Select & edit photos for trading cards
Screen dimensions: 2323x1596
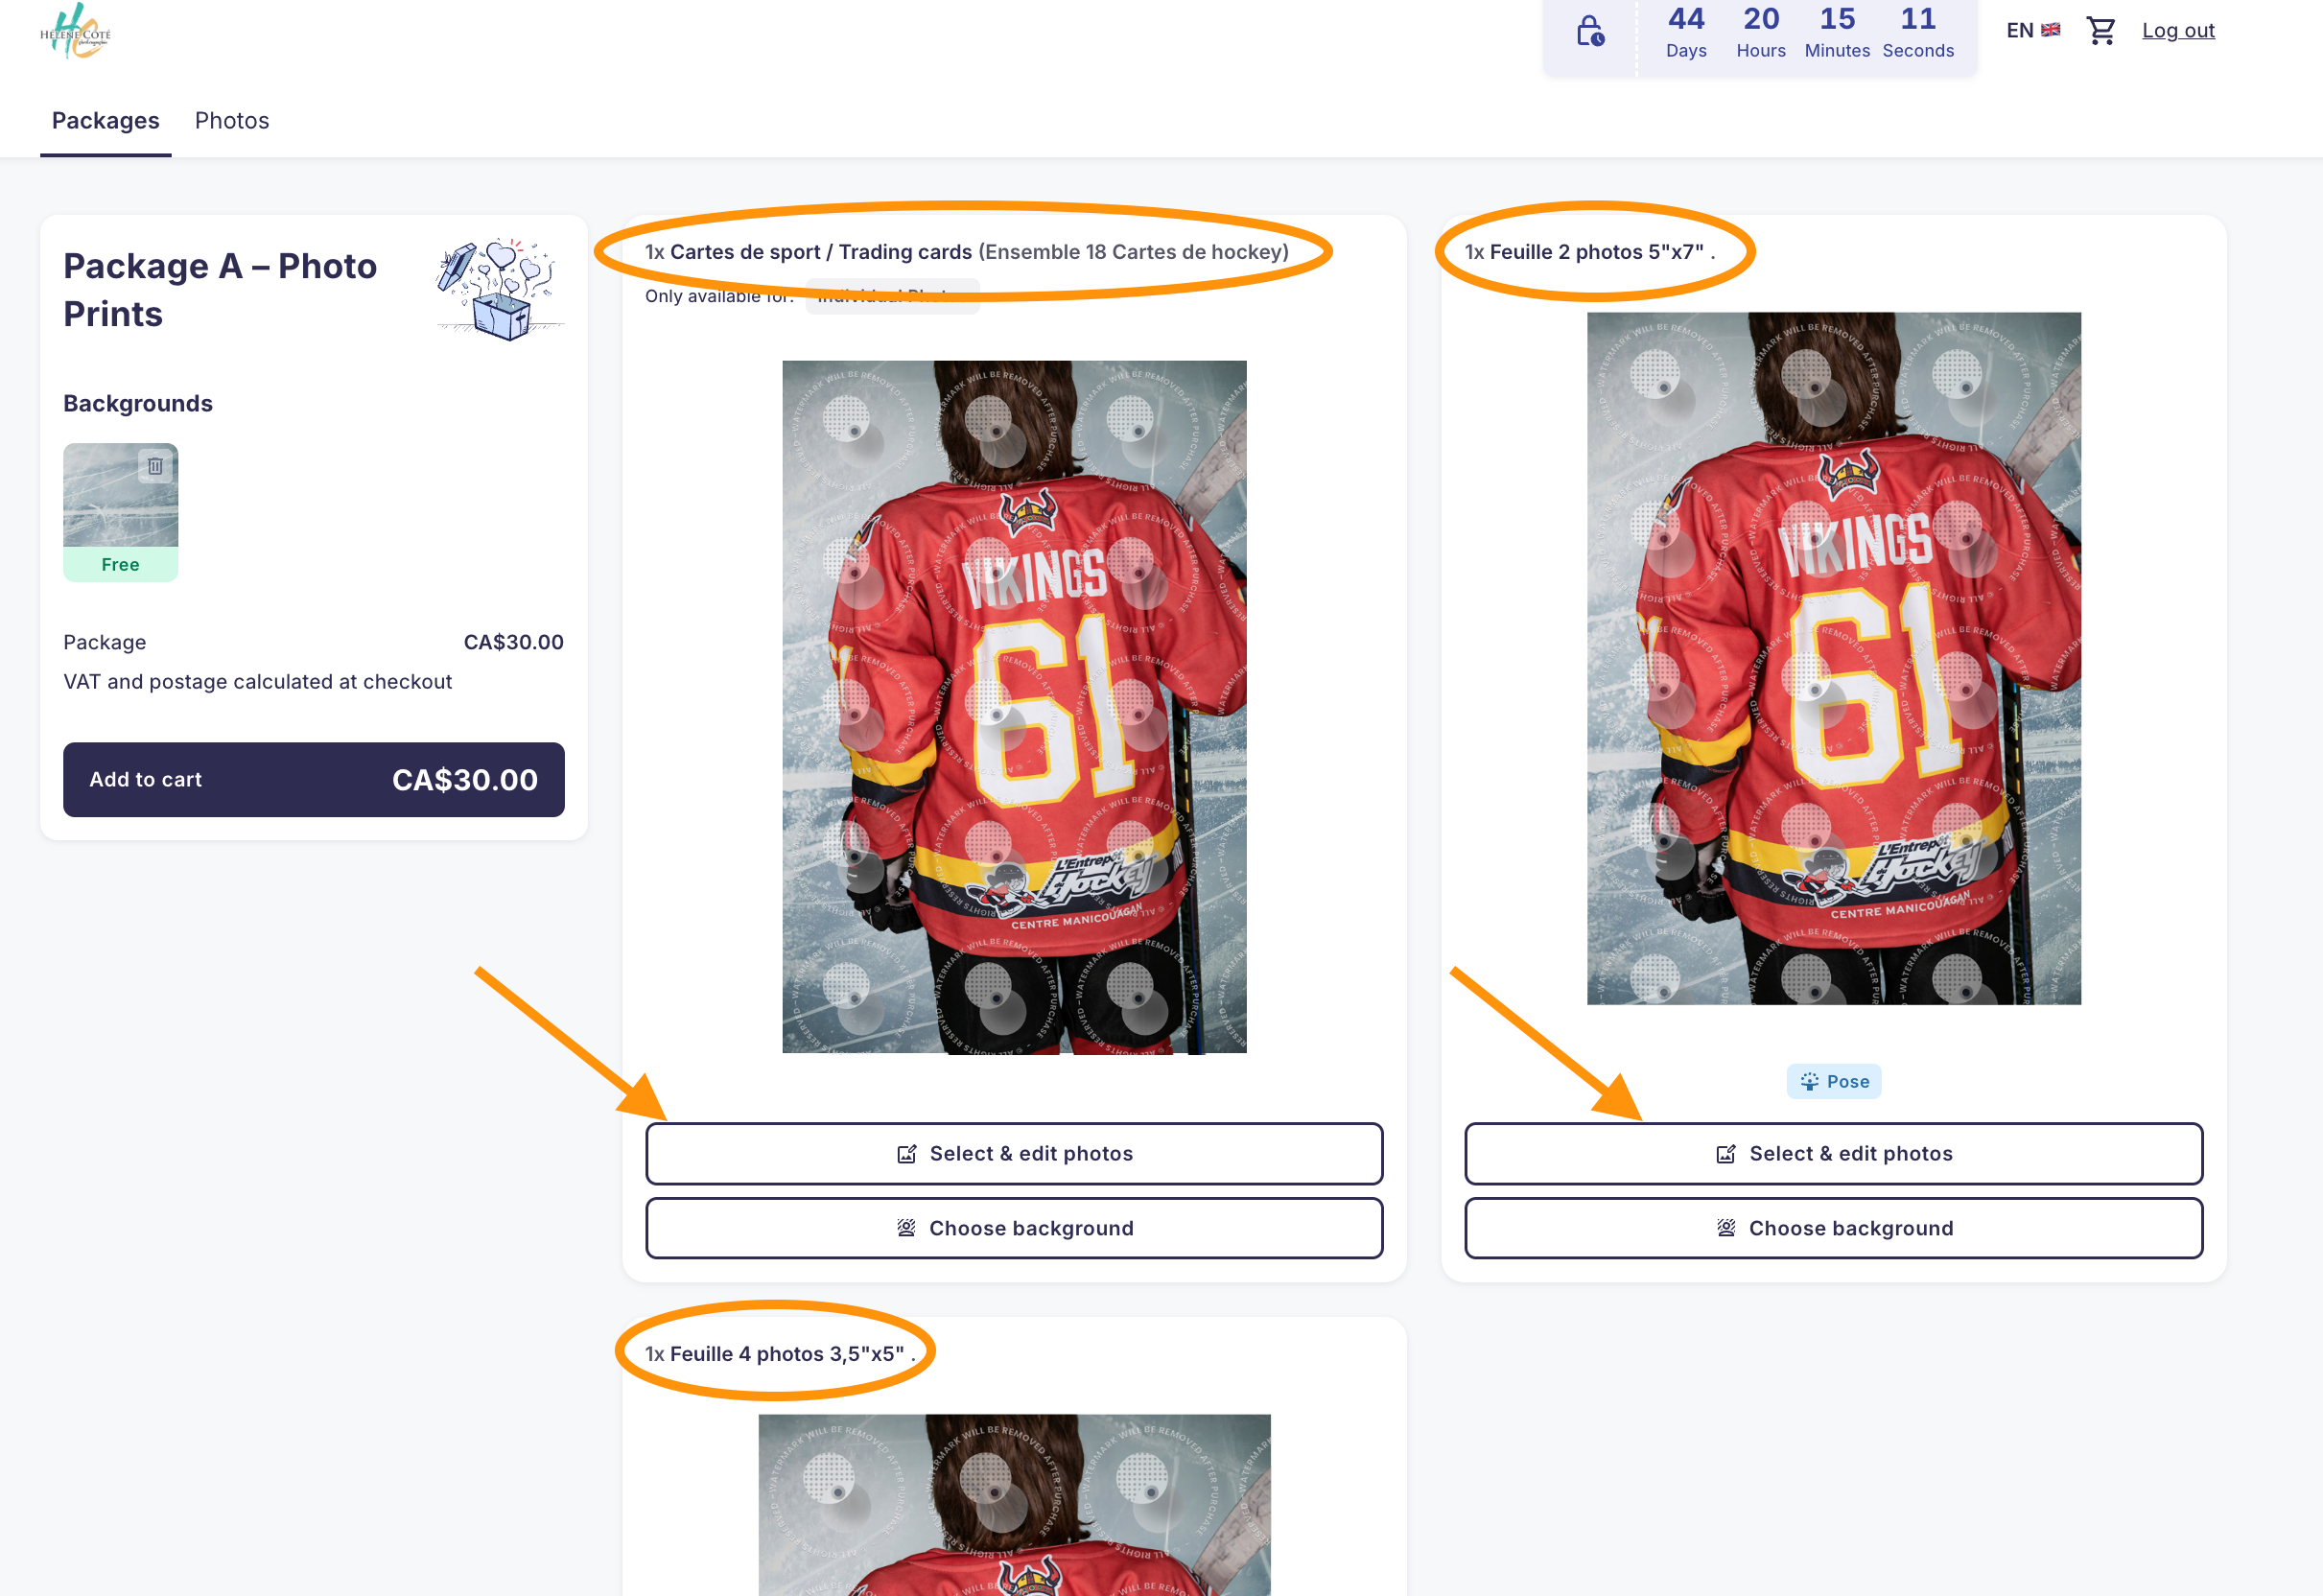click(1014, 1154)
